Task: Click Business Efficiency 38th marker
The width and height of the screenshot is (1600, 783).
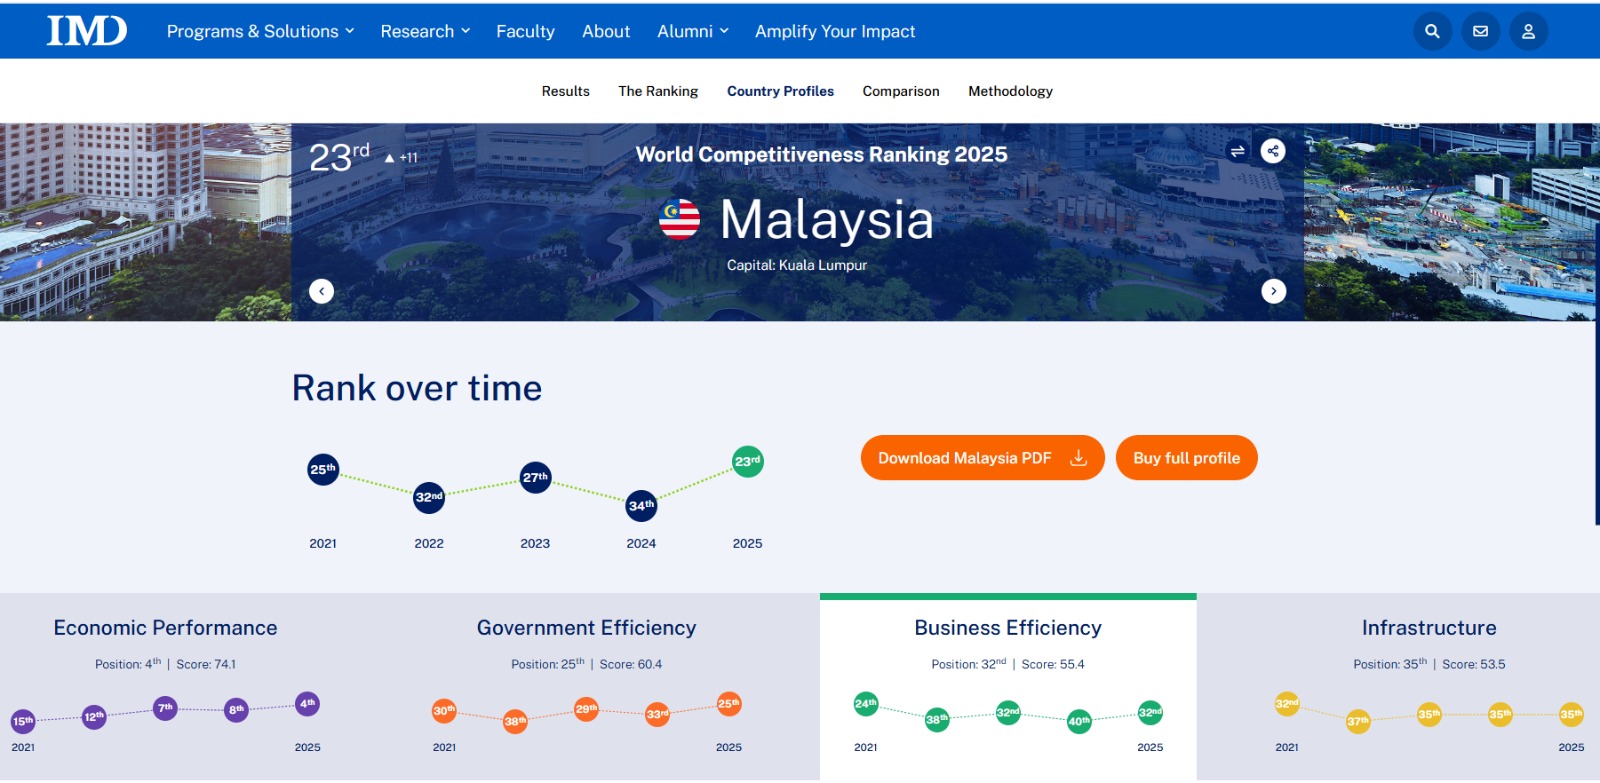Action: (x=937, y=719)
